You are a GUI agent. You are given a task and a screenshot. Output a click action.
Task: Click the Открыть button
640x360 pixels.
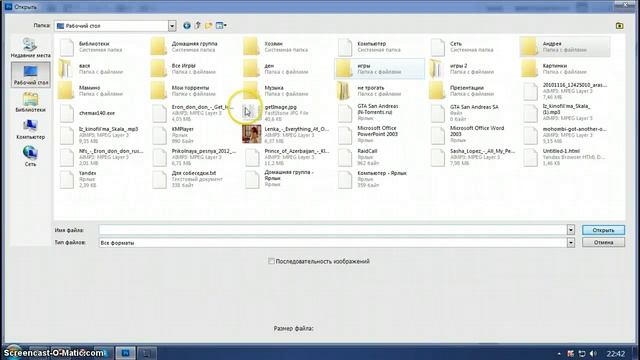603,230
